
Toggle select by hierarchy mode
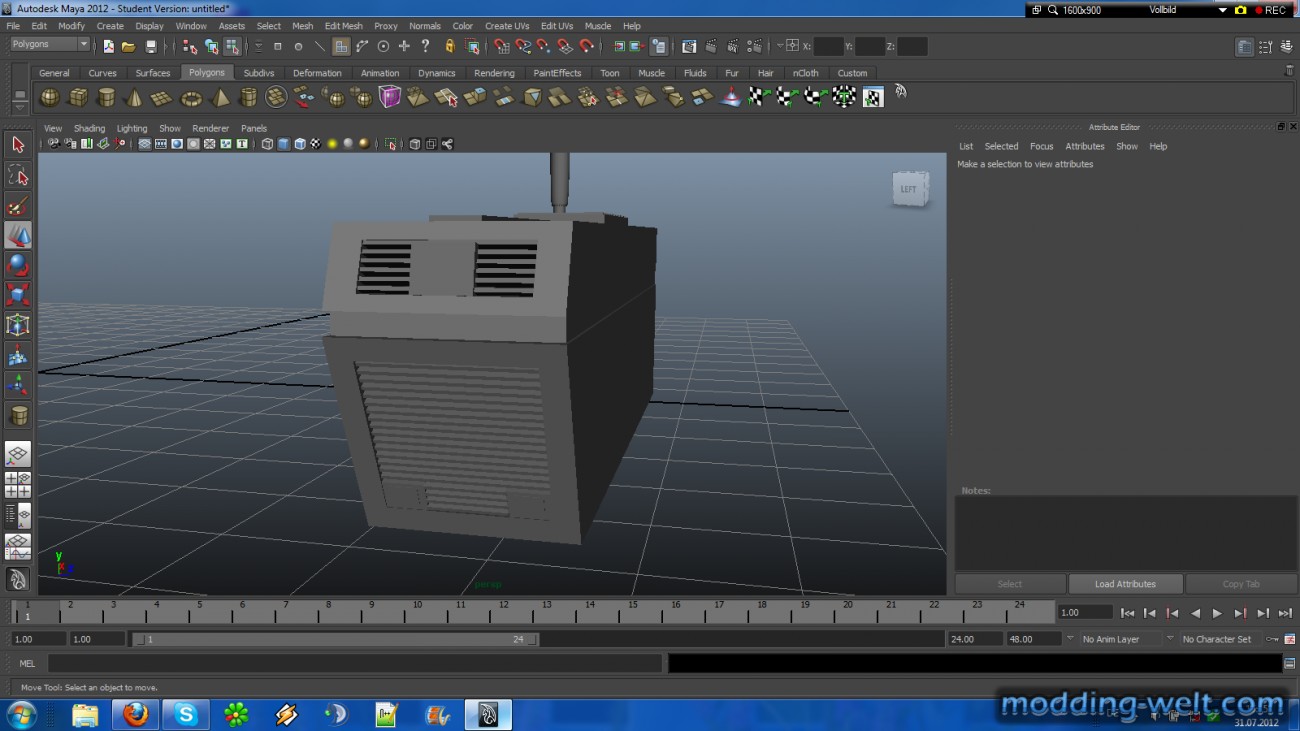(190, 46)
